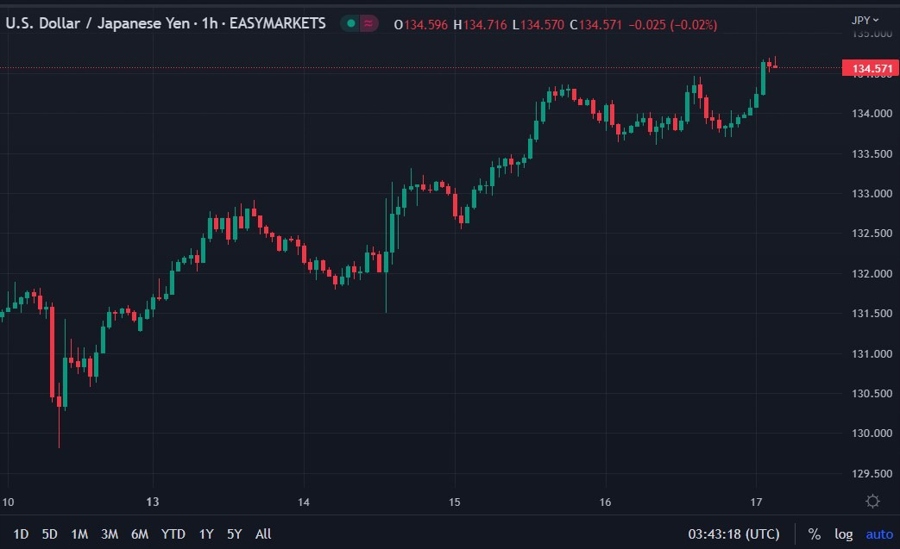Click the high value H134.716
The width and height of the screenshot is (900, 549).
480,25
